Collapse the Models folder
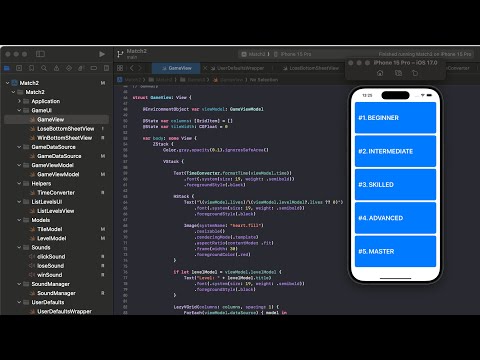 click(x=19, y=220)
